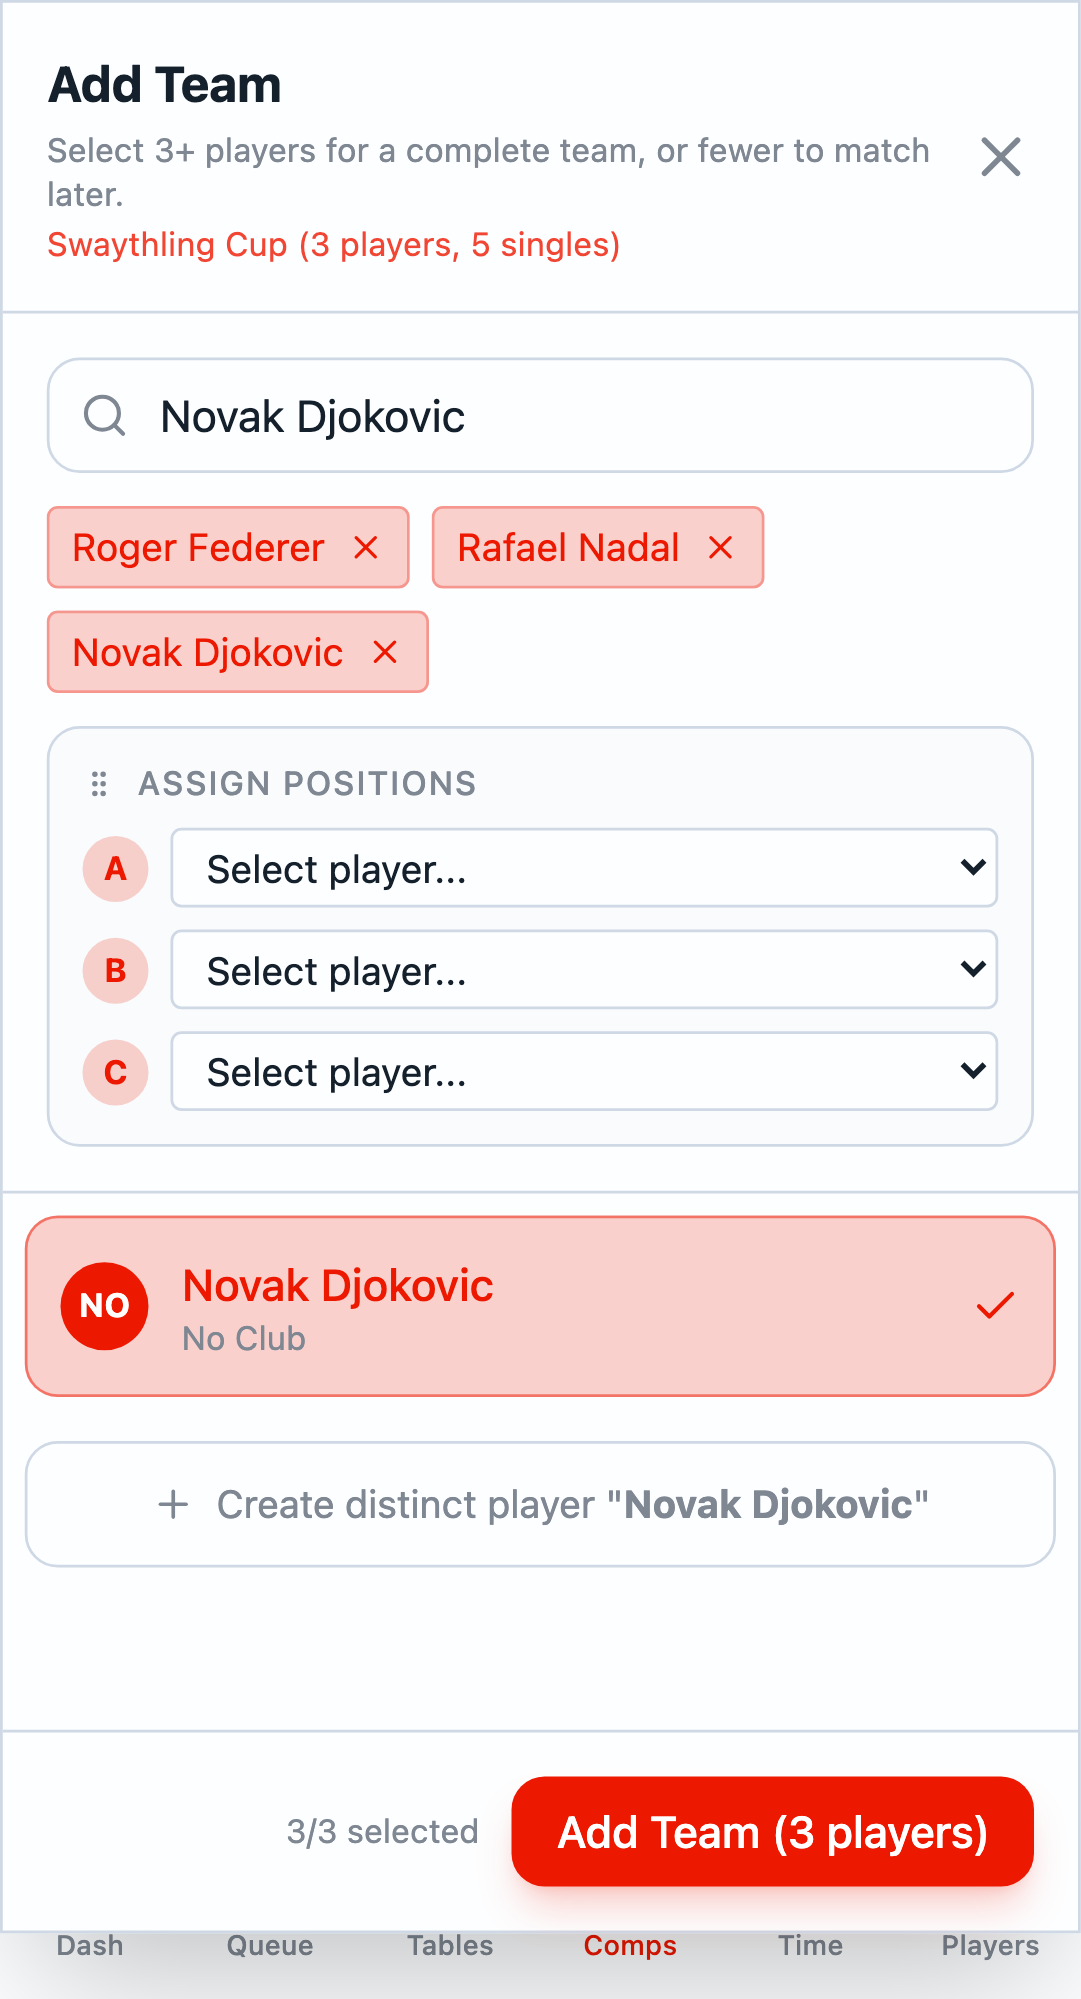The width and height of the screenshot is (1081, 1999).
Task: Click the position C badge
Action: (x=116, y=1072)
